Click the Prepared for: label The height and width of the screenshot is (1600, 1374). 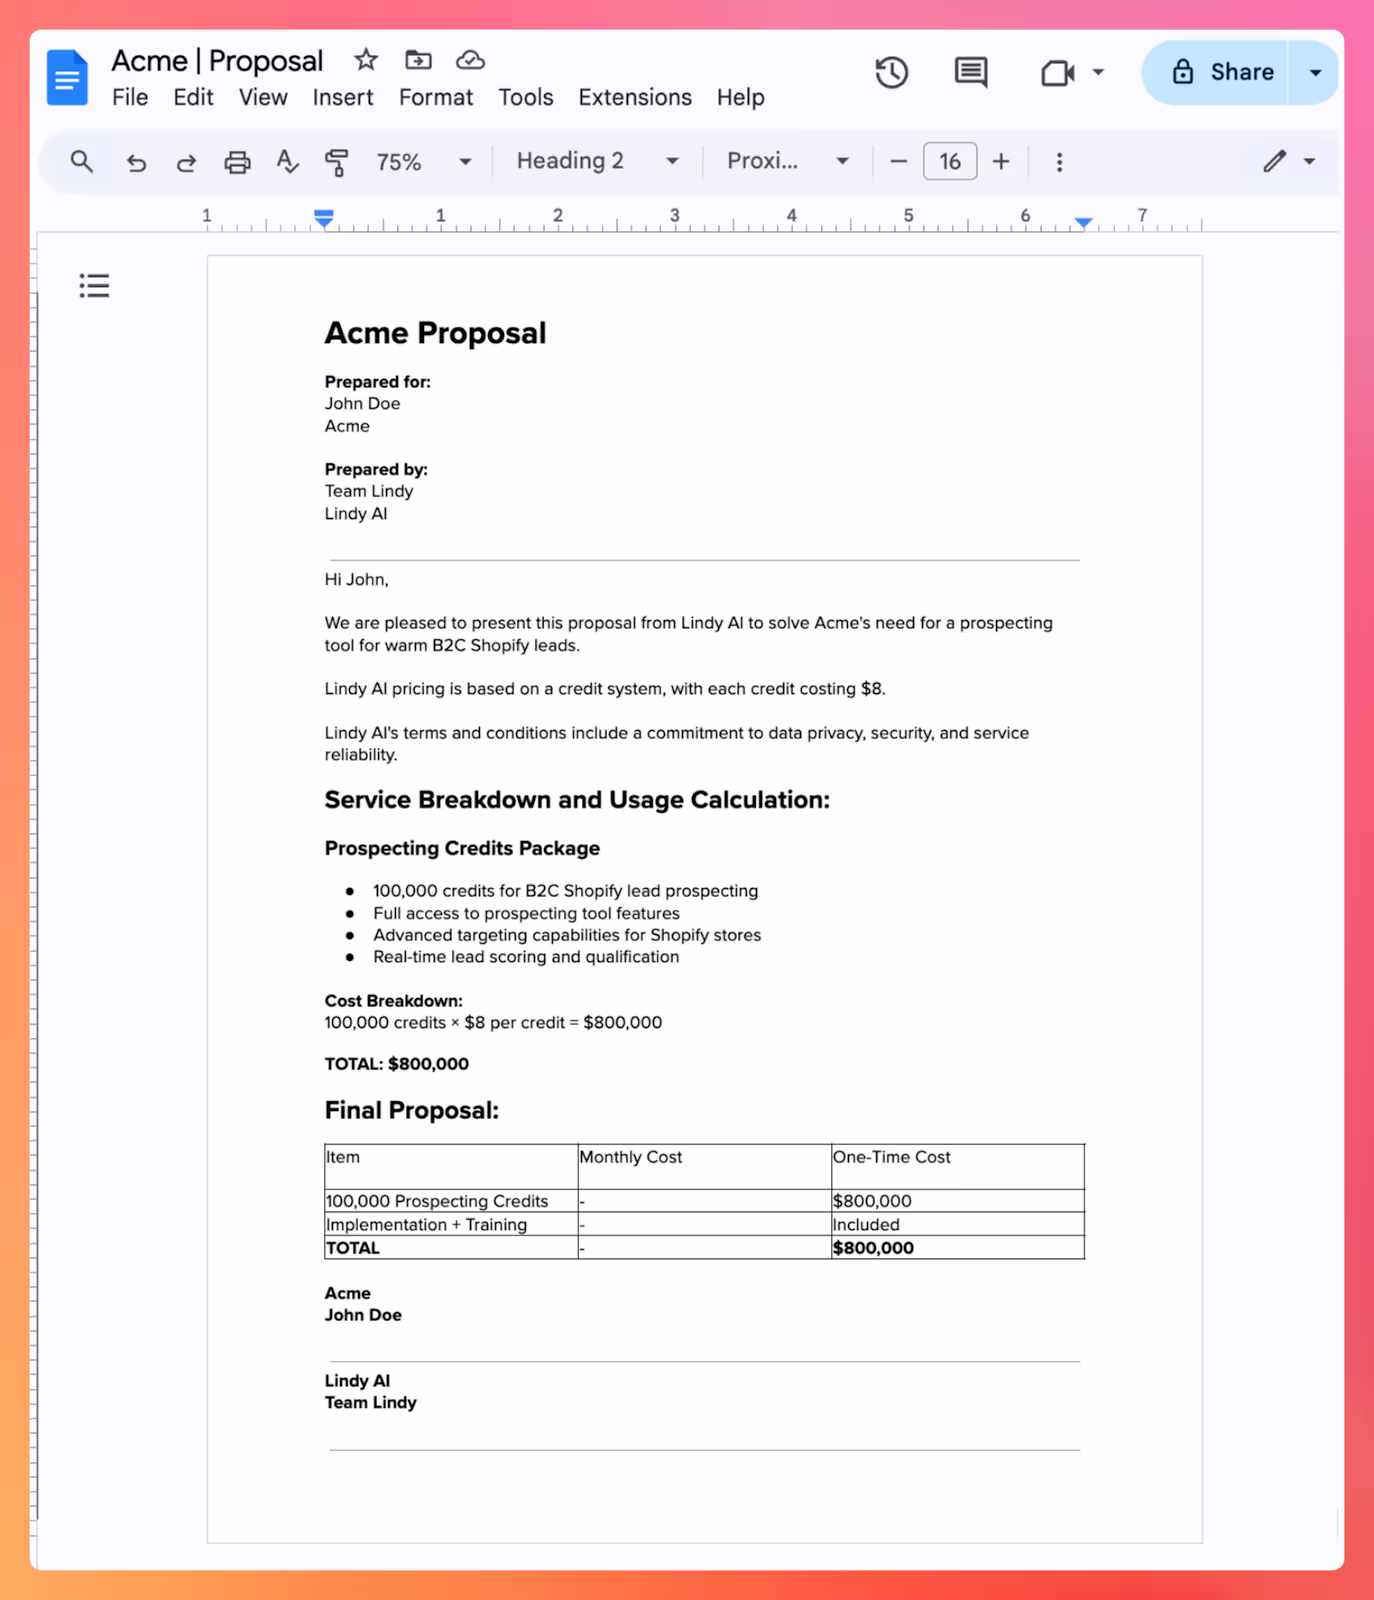[x=377, y=382]
